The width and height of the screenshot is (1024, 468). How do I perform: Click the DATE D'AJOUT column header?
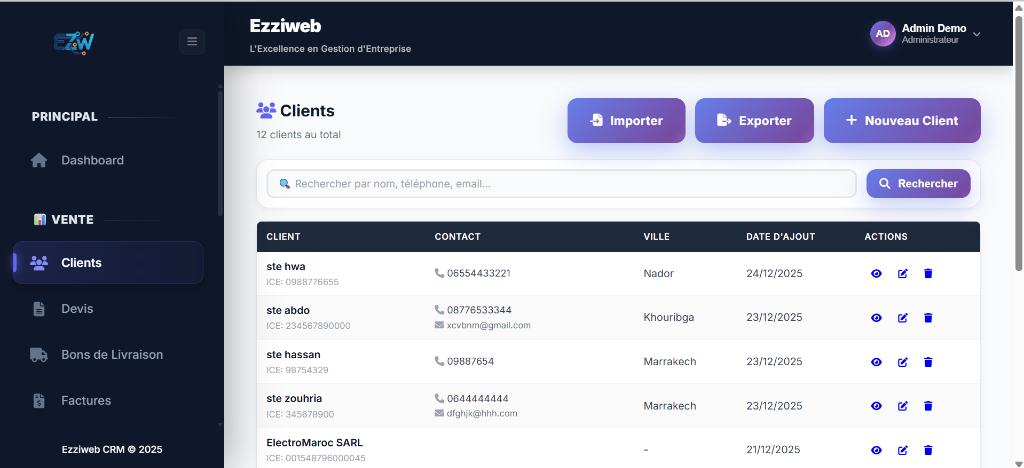click(780, 236)
